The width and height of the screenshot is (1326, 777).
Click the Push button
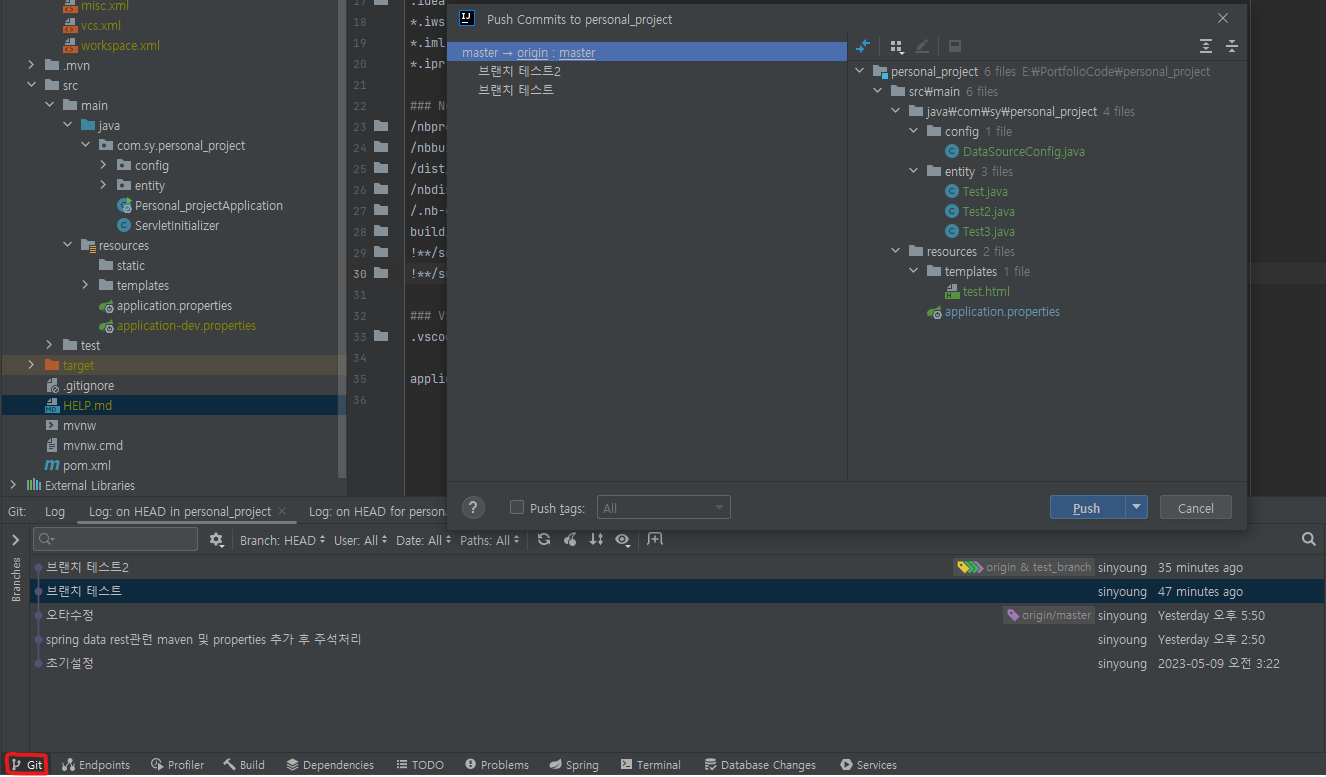(x=1087, y=508)
